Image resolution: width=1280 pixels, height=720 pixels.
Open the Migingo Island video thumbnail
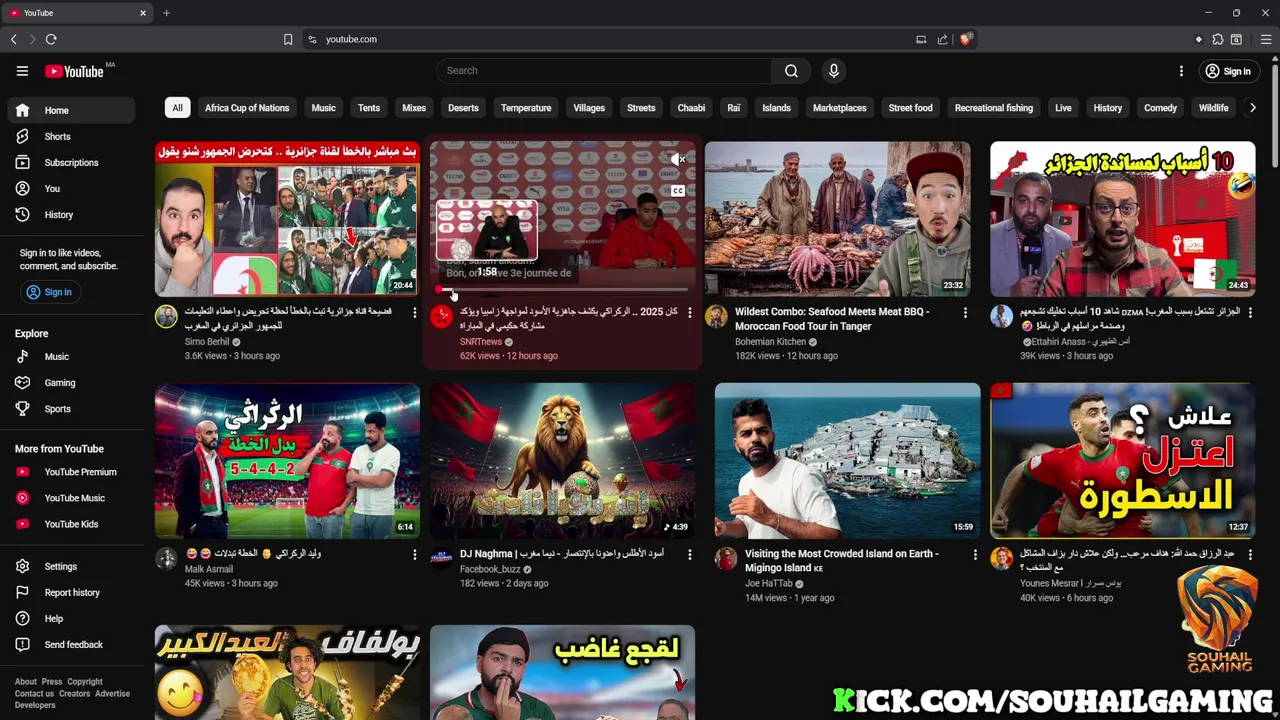click(x=847, y=461)
